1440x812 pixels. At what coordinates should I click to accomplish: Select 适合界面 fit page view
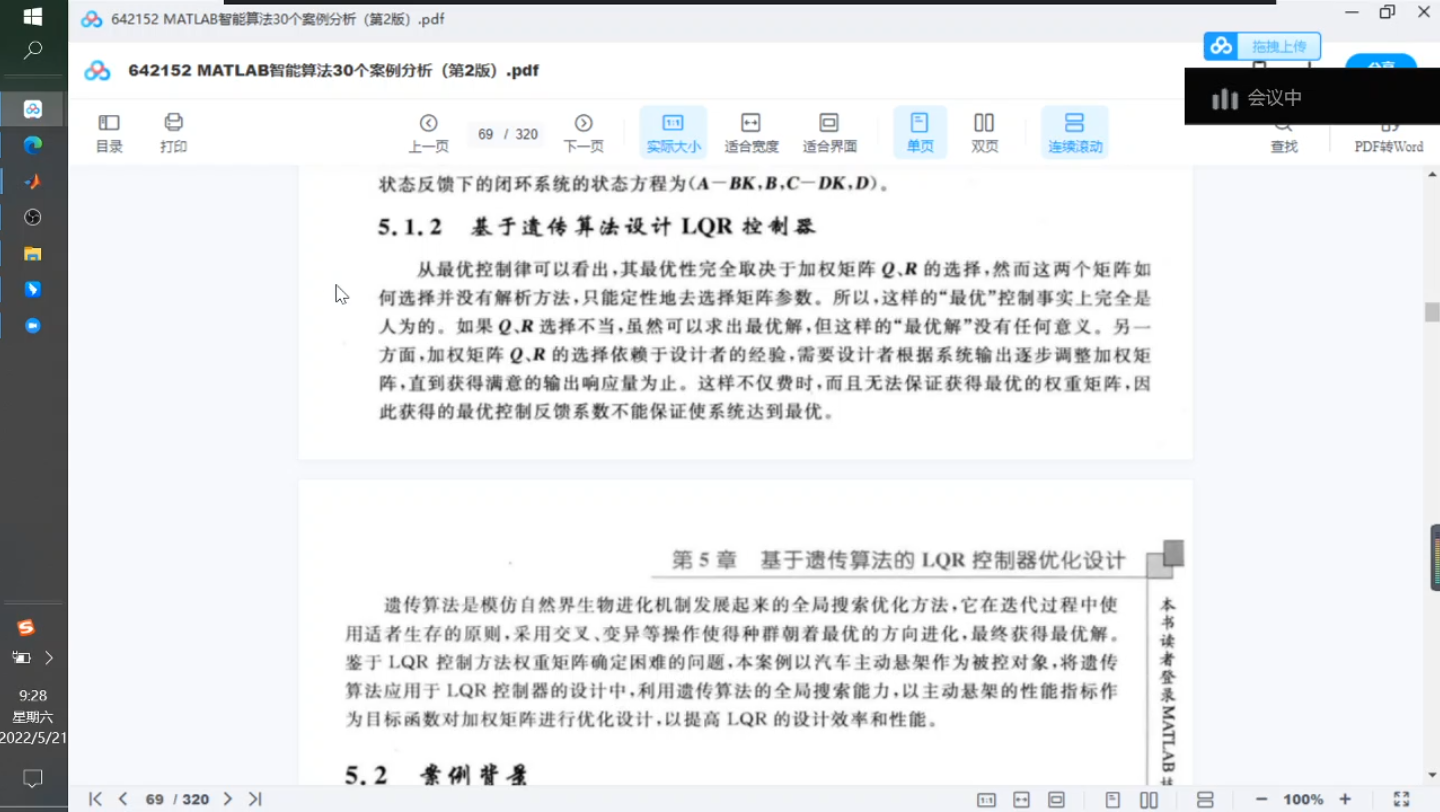829,132
